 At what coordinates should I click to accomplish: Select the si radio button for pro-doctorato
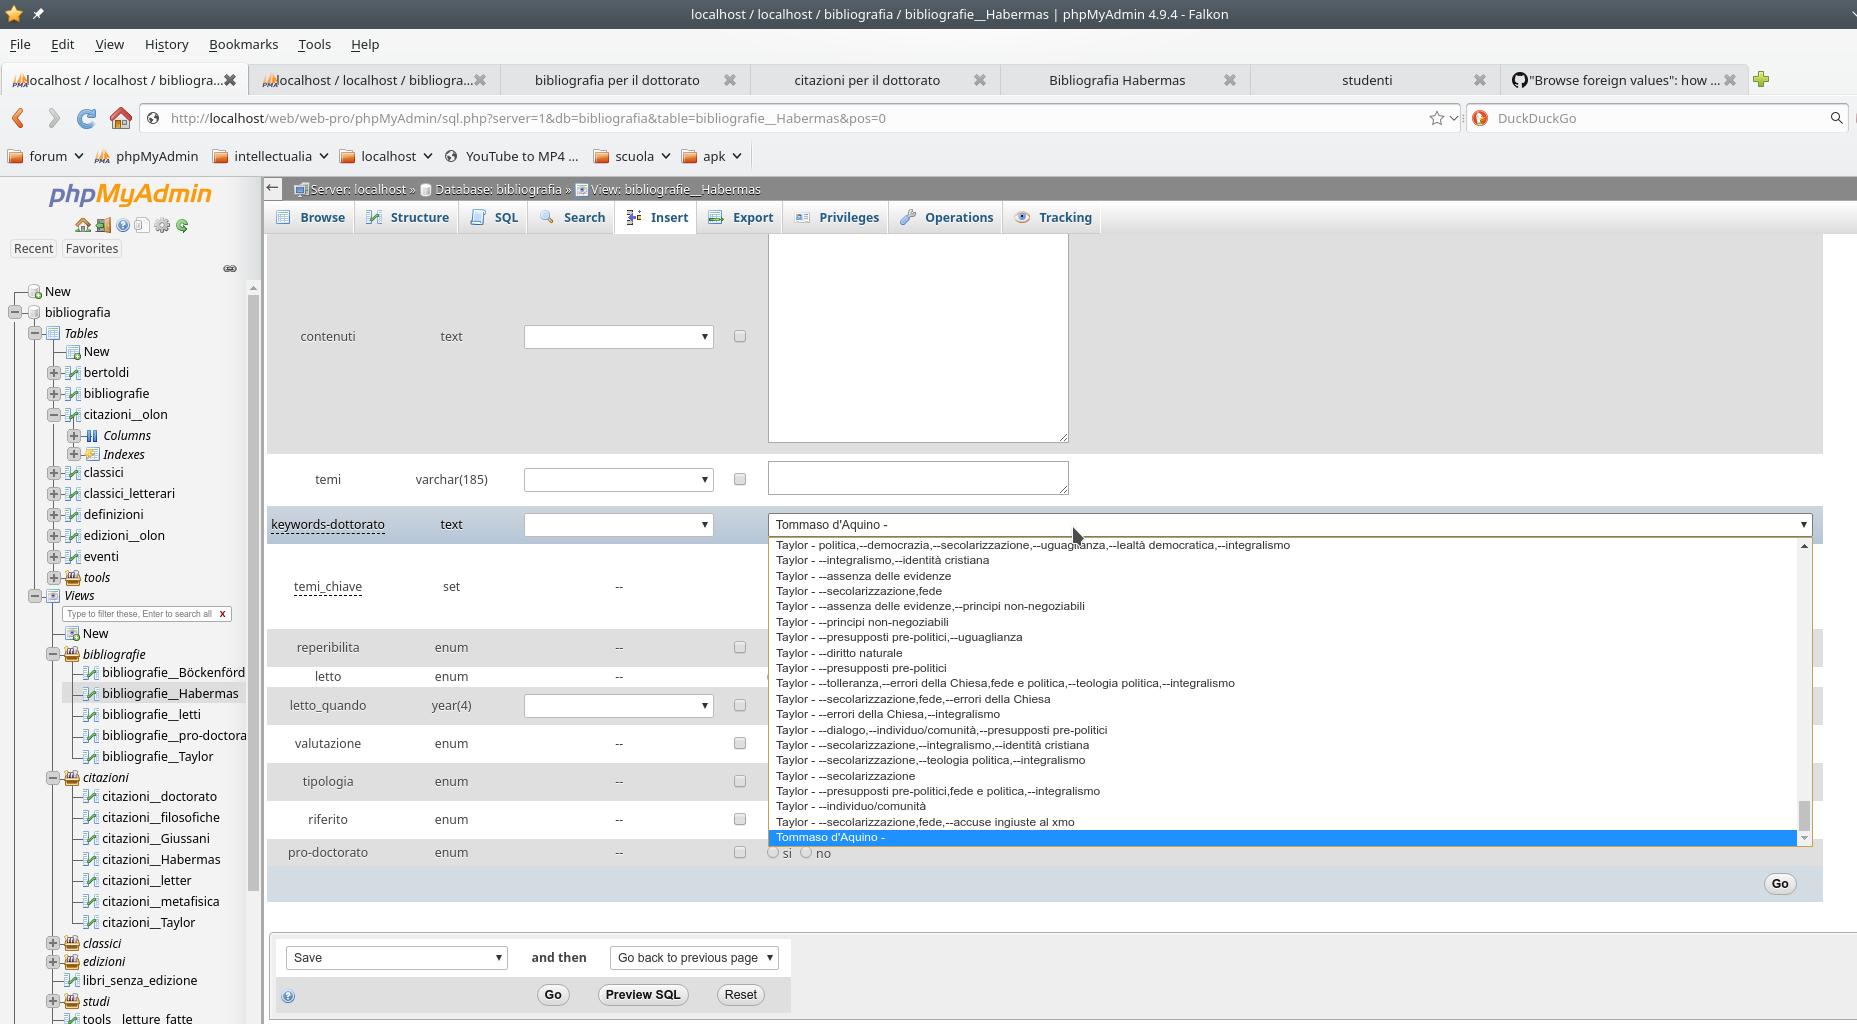[x=773, y=853]
